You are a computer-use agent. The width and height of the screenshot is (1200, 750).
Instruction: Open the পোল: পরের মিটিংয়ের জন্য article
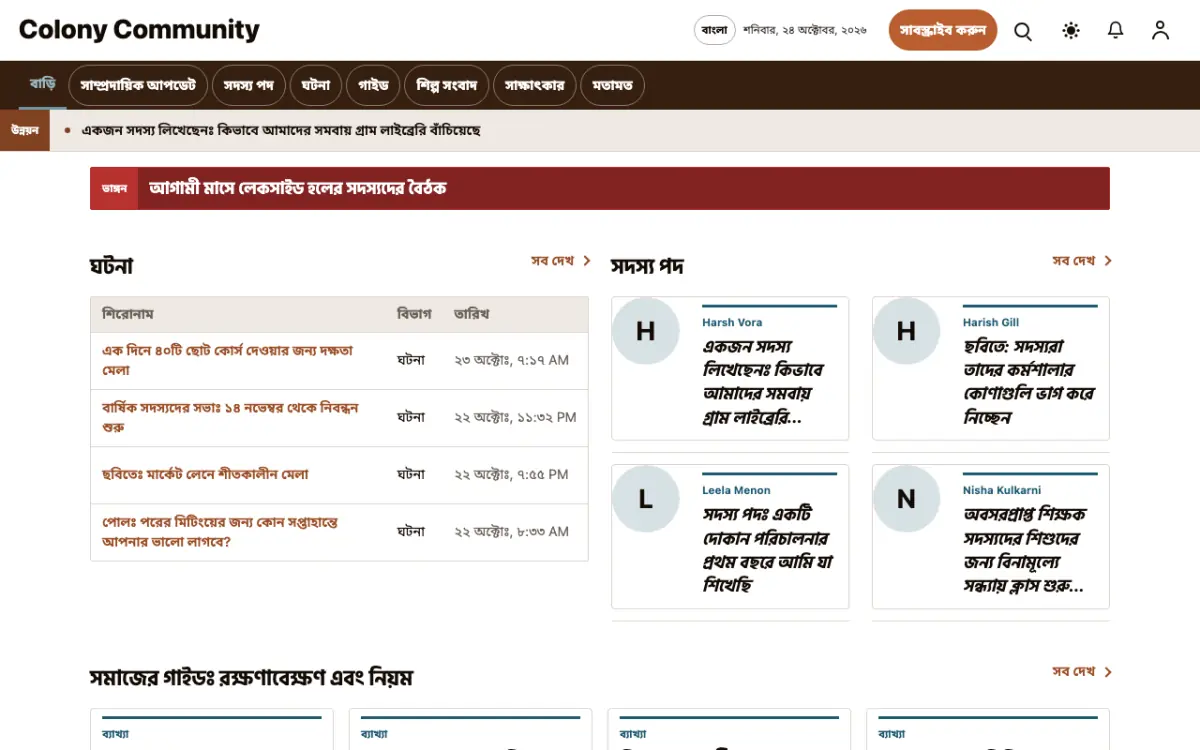coord(220,532)
